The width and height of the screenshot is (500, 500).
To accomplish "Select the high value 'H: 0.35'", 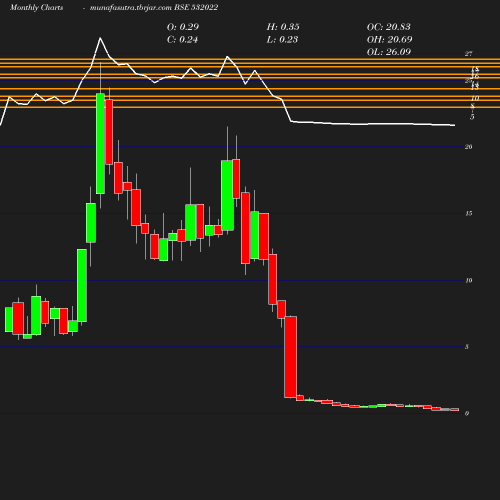I will pyautogui.click(x=283, y=27).
